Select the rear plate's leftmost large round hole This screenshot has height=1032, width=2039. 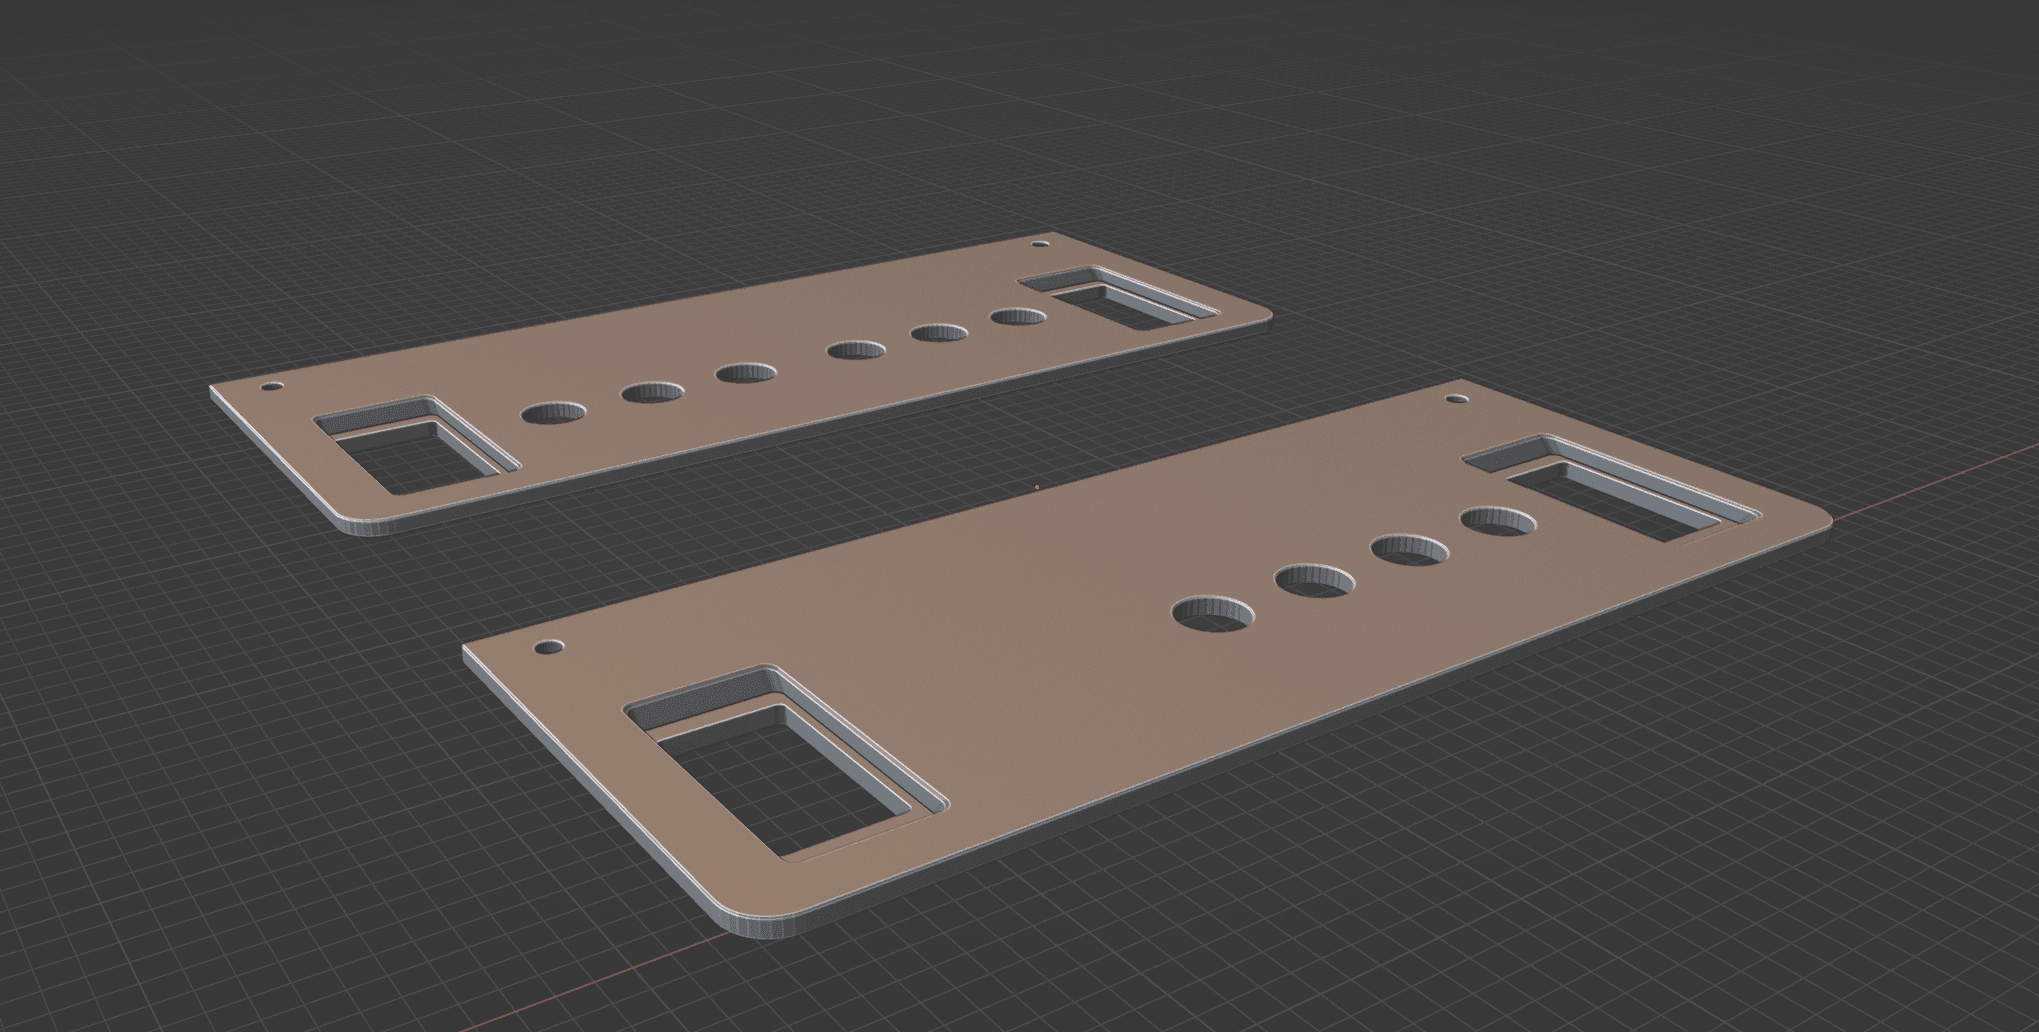coord(554,412)
